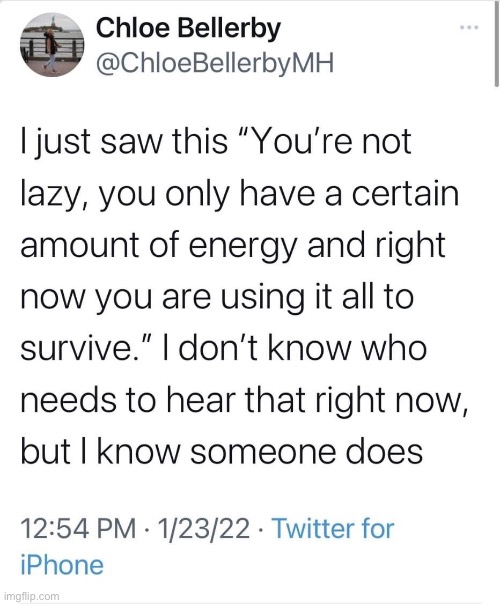The width and height of the screenshot is (500, 605).
Task: Select the word "energy" in the tweet
Action: [x=241, y=247]
